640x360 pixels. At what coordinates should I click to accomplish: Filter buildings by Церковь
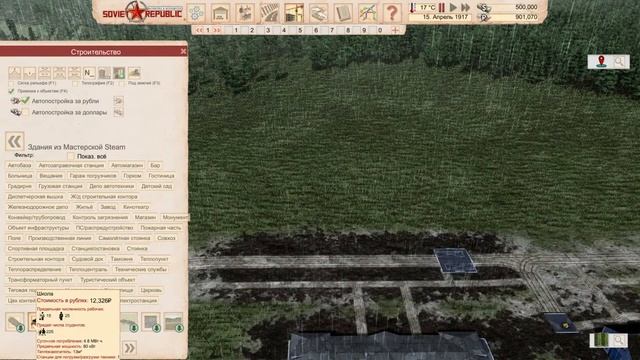pyautogui.click(x=151, y=290)
